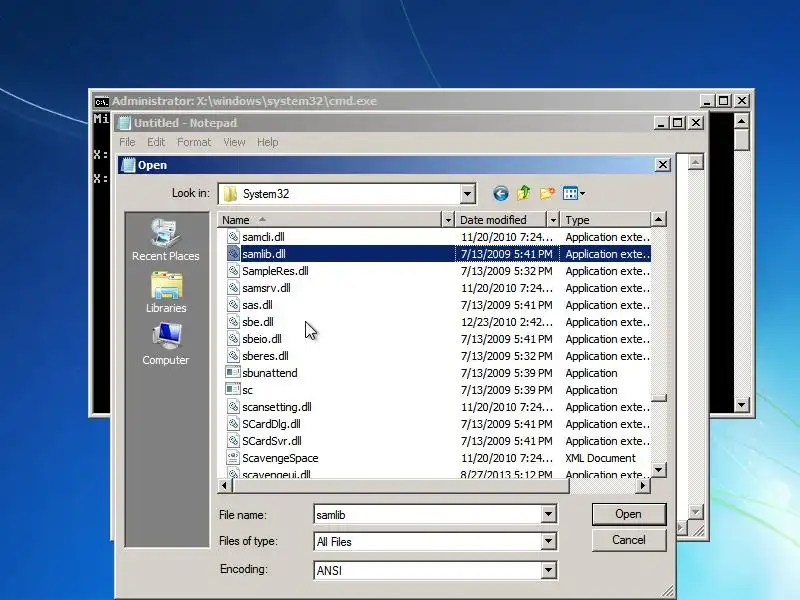Click the Open button

click(629, 514)
